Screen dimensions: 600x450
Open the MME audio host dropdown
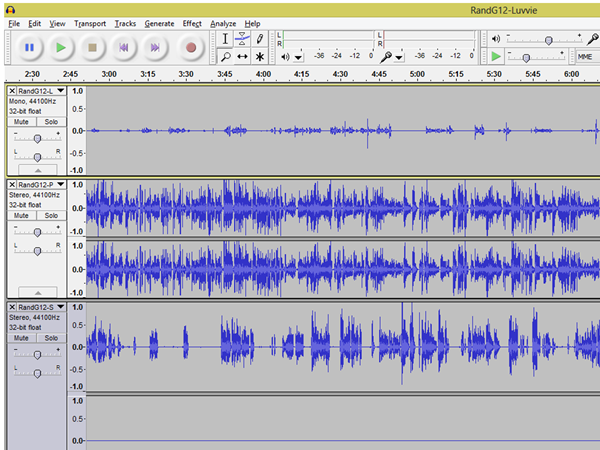coord(588,57)
